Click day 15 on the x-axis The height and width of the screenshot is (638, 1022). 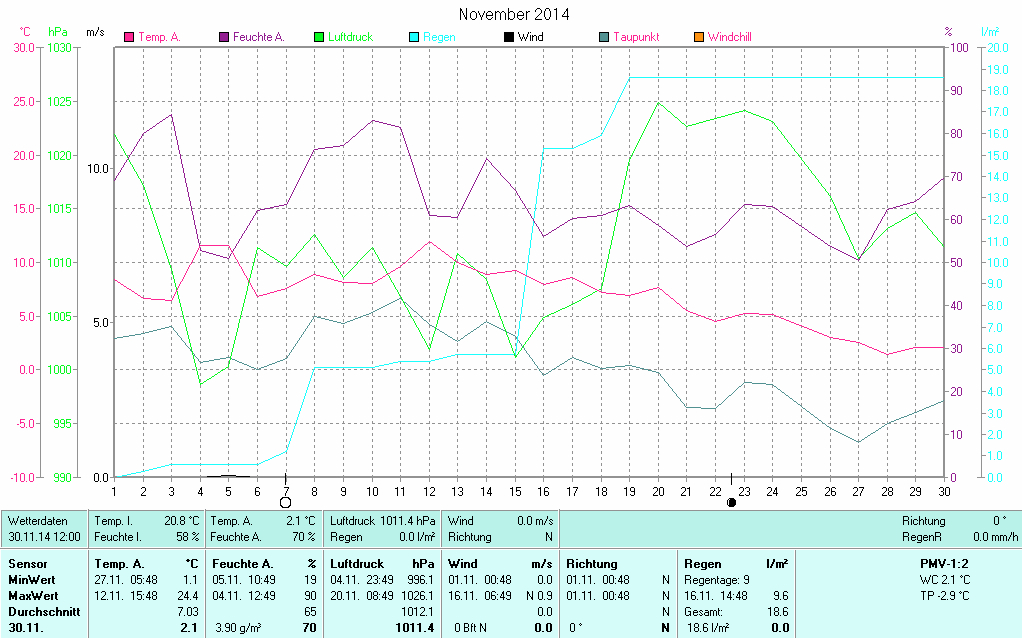[515, 491]
